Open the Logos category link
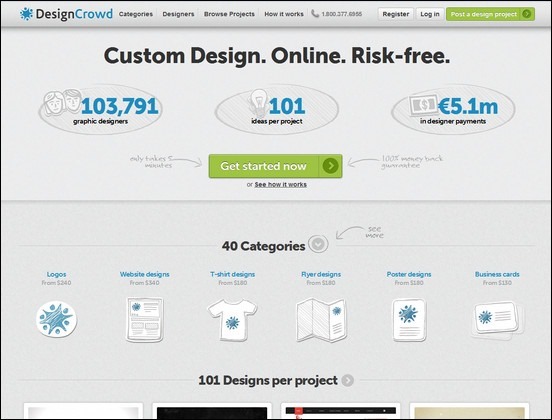552x420 pixels. tap(56, 274)
